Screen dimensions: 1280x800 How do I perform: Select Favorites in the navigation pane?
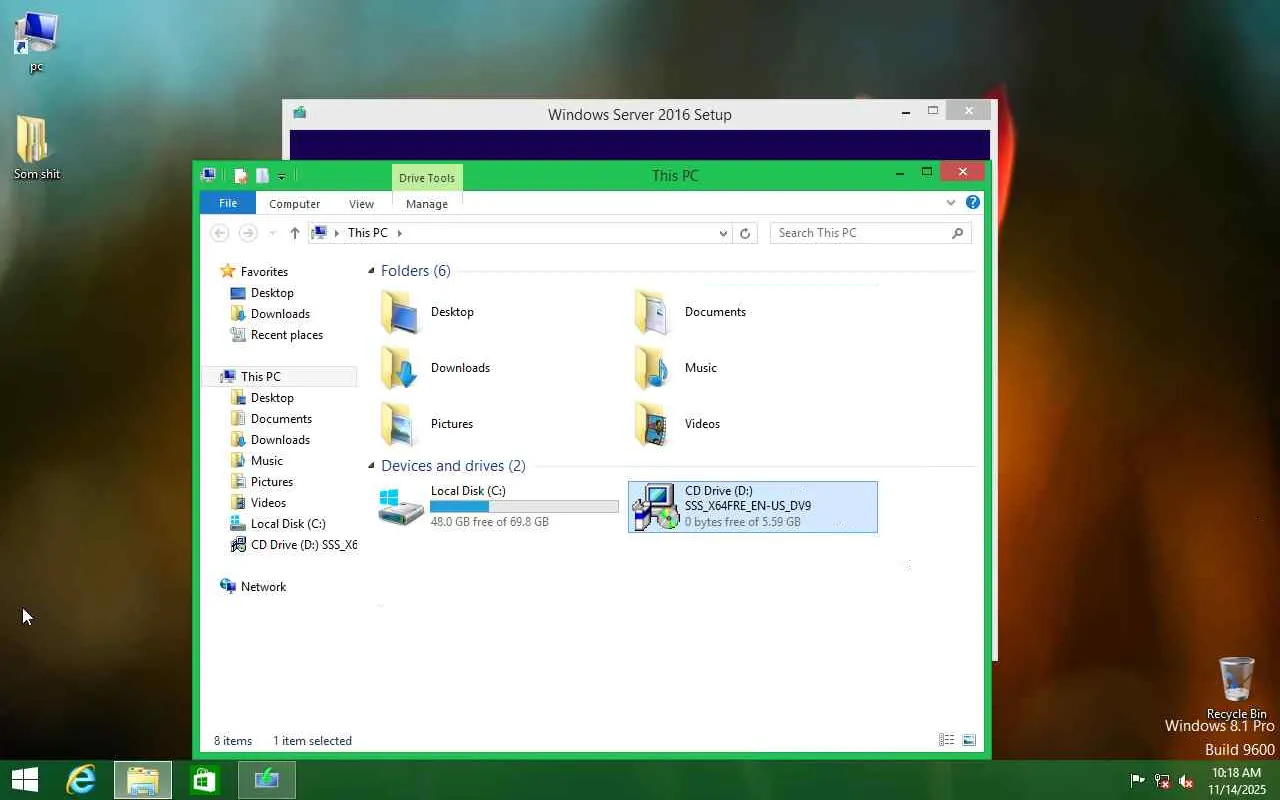coord(264,271)
